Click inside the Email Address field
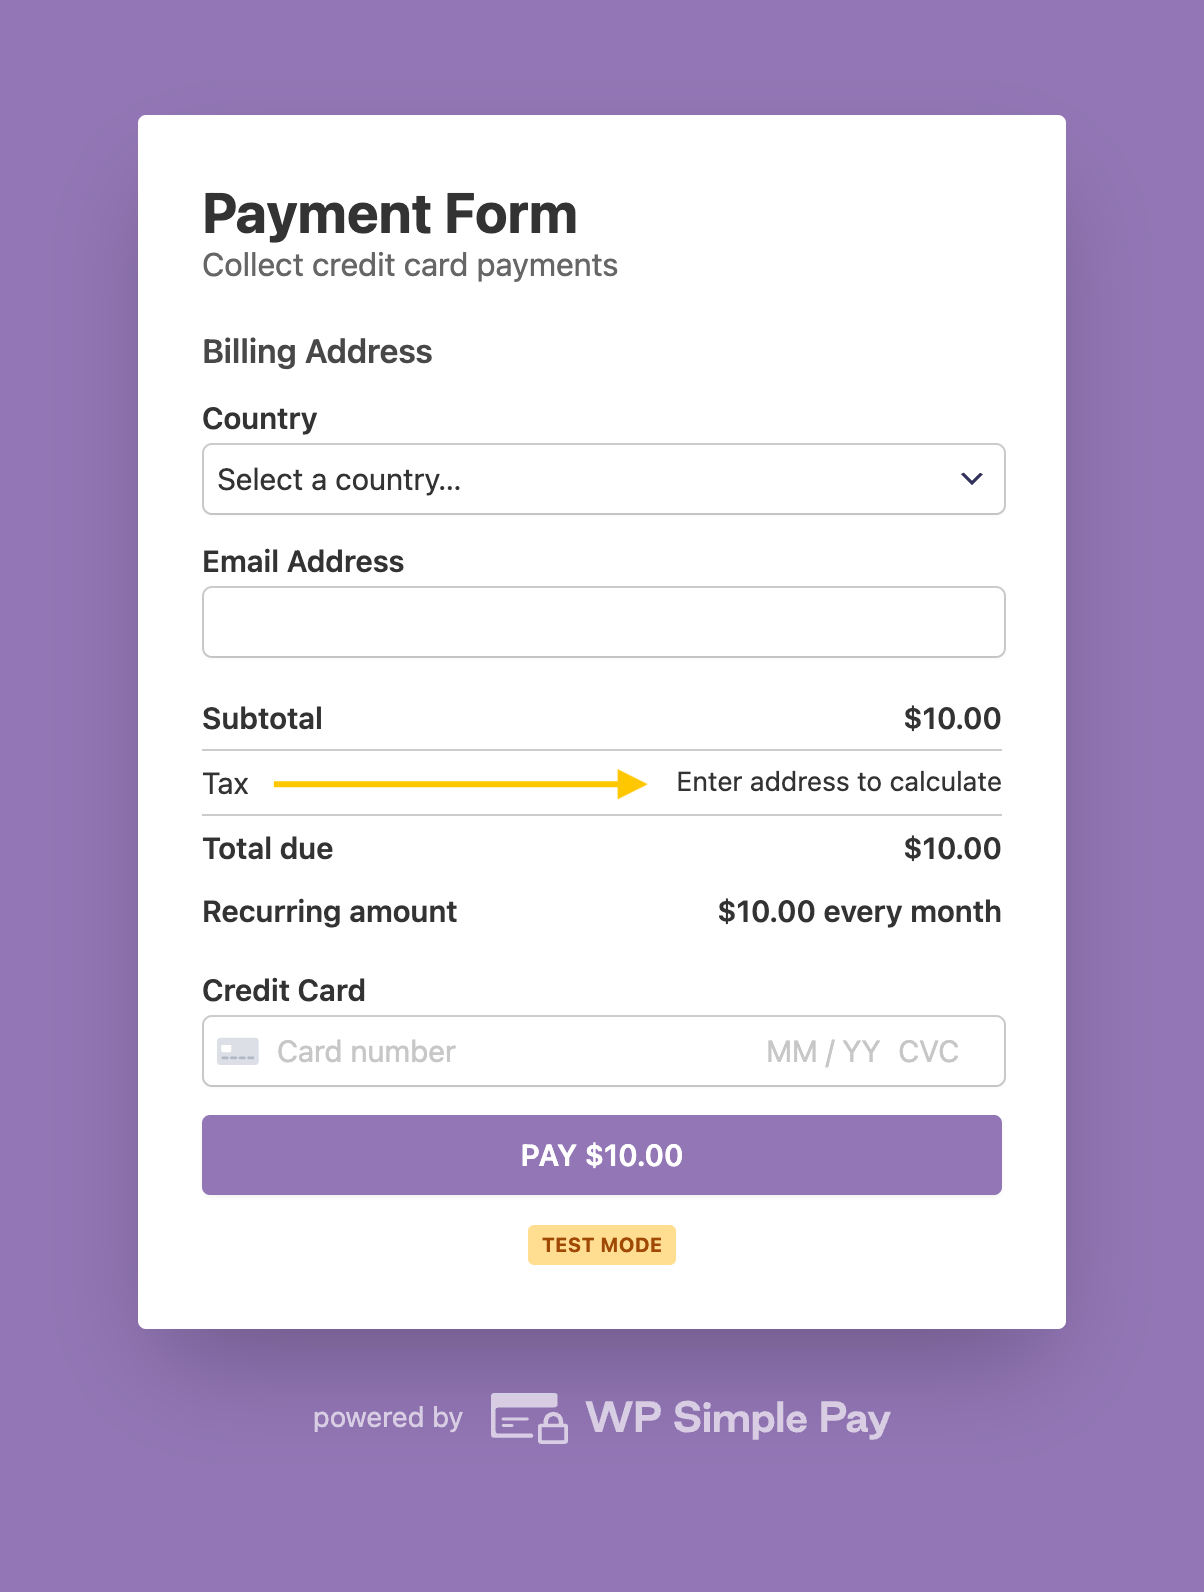The image size is (1204, 1592). click(603, 621)
